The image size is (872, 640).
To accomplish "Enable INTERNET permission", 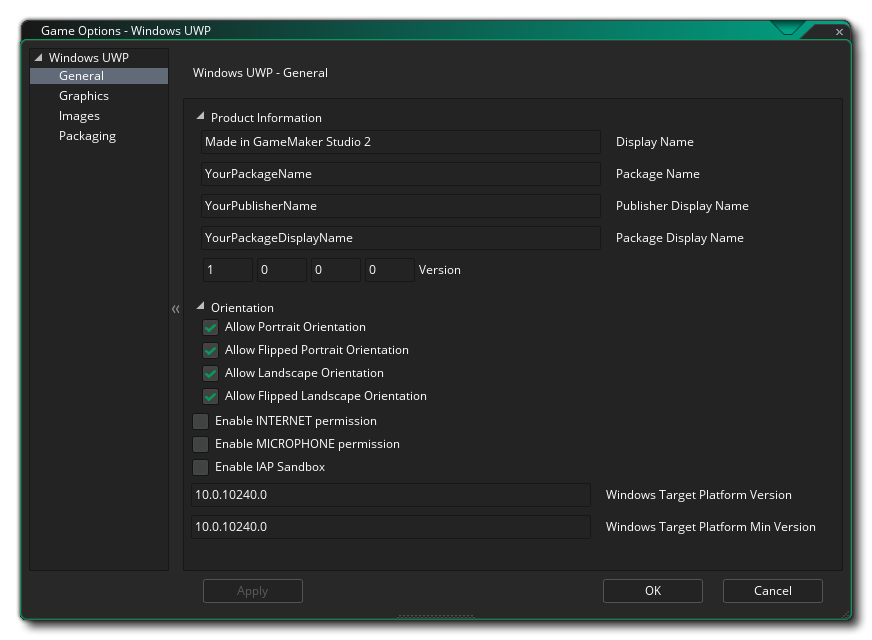I will [200, 421].
